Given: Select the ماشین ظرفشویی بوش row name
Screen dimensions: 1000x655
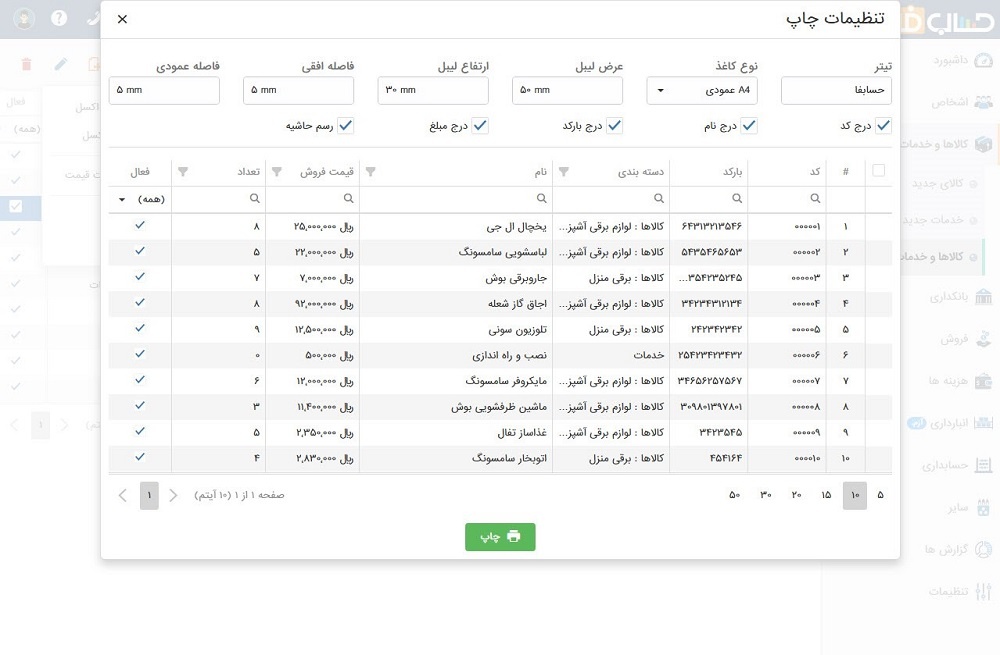Looking at the screenshot, I should 499,407.
